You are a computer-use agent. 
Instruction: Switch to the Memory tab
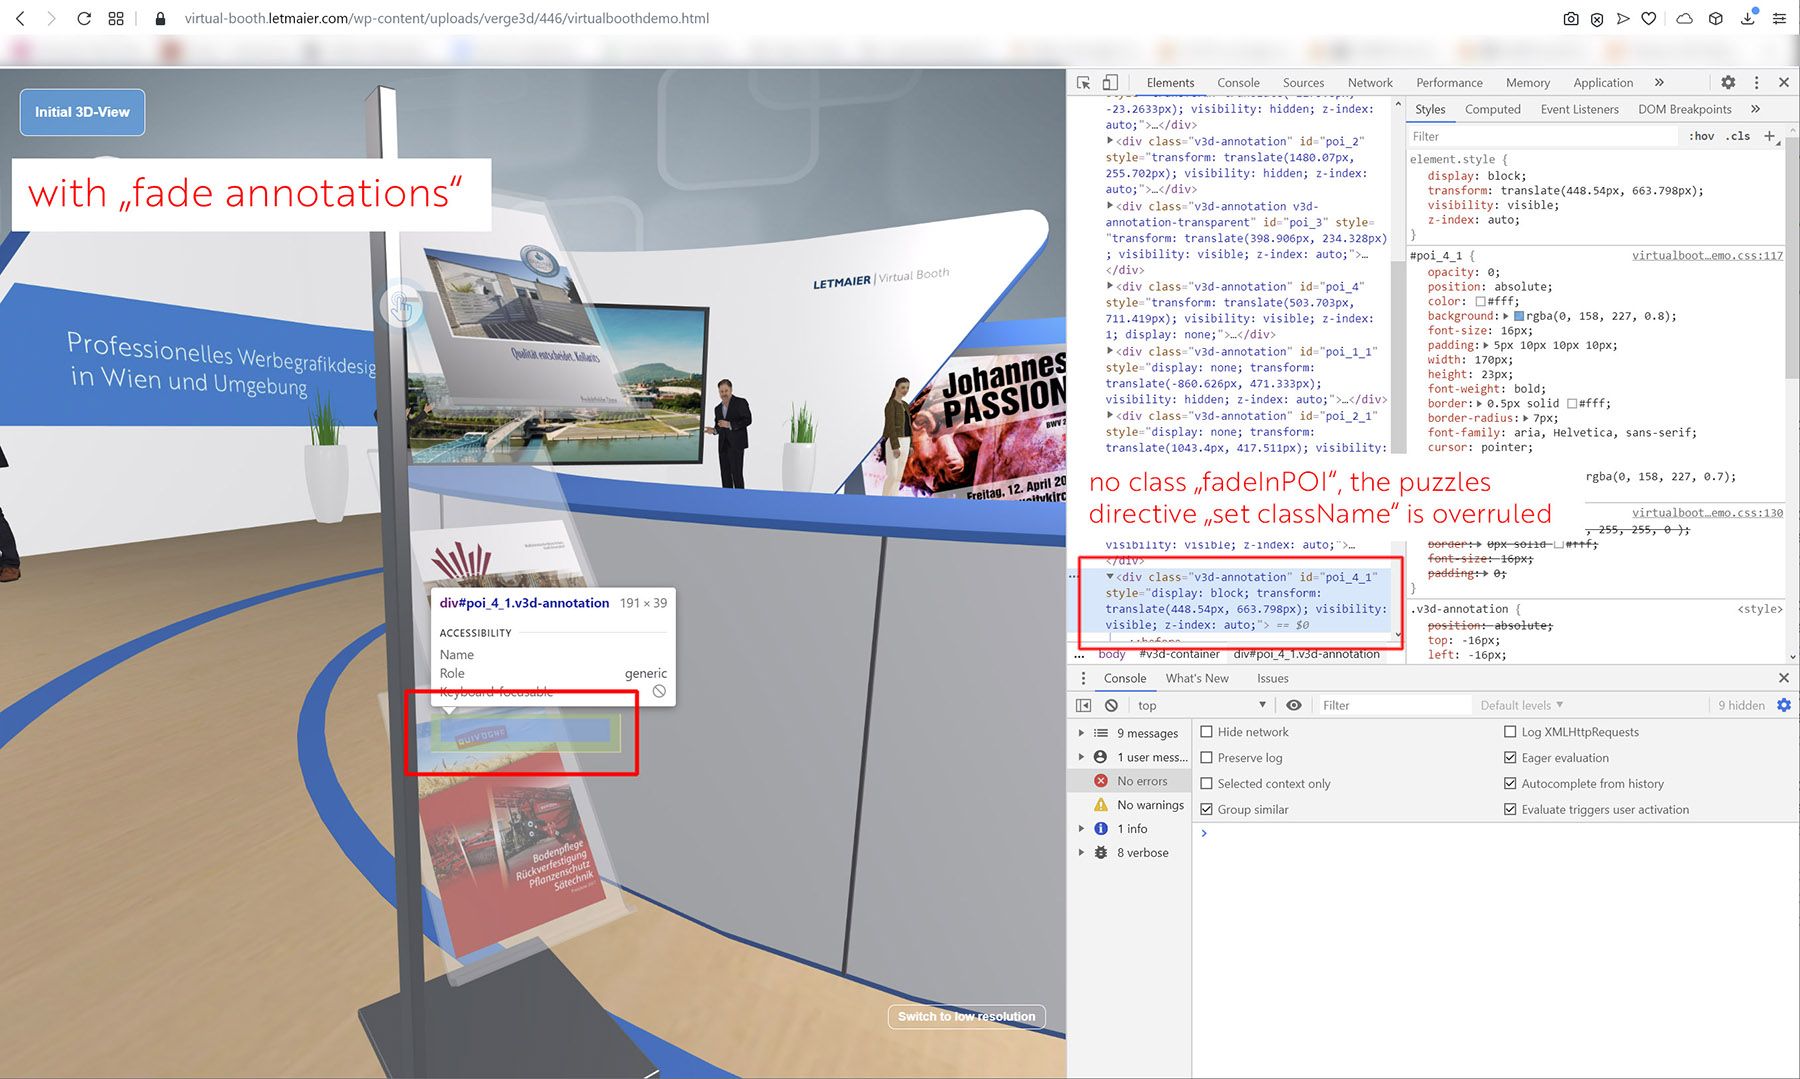tap(1528, 83)
